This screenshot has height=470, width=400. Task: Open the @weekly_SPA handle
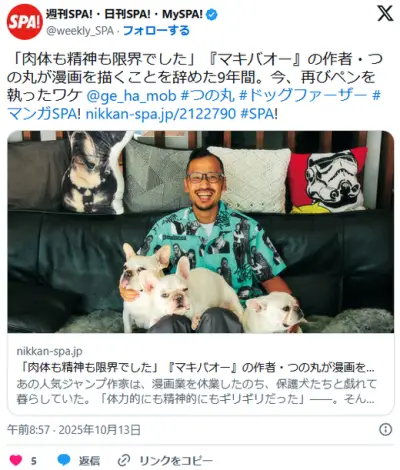pyautogui.click(x=80, y=31)
